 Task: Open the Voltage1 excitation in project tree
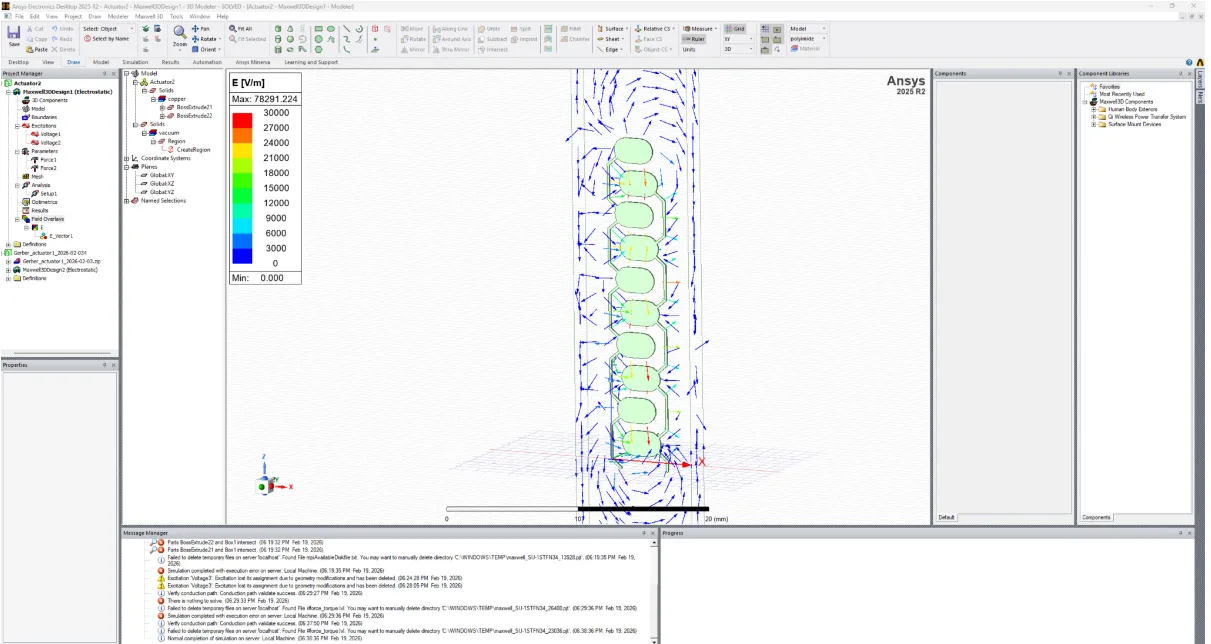50,134
